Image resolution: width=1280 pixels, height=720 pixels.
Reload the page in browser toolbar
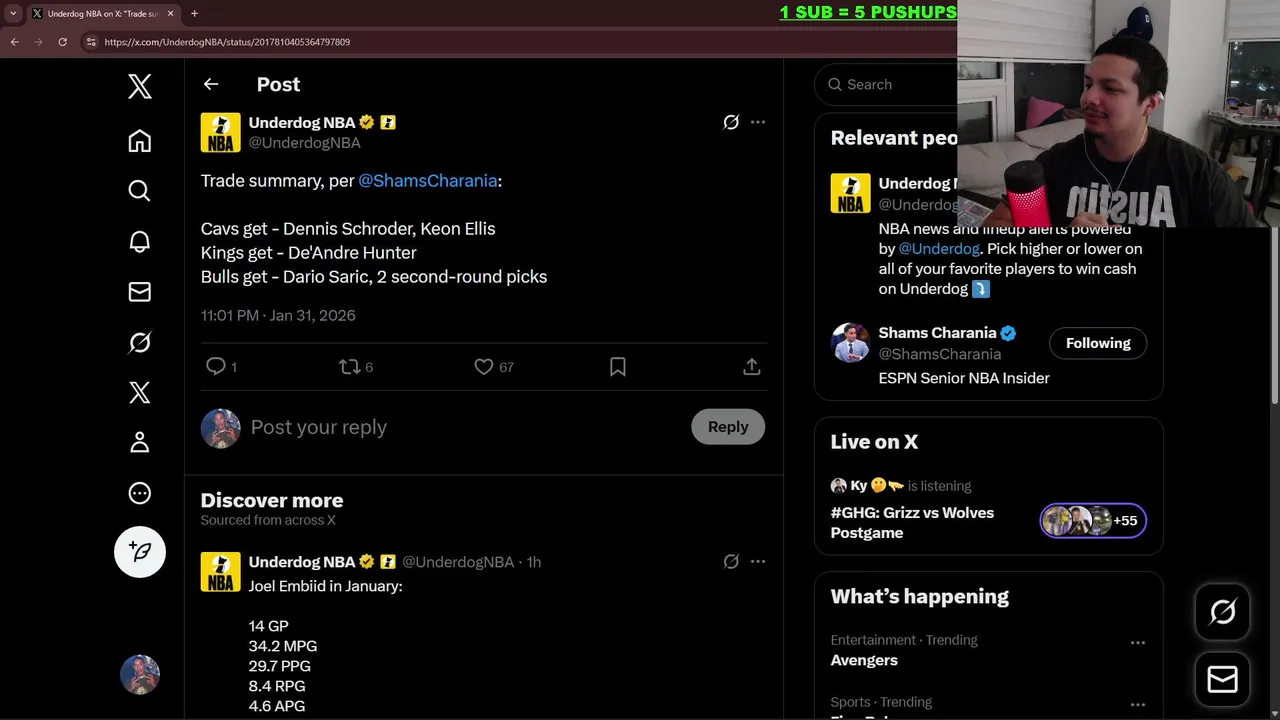pos(62,42)
